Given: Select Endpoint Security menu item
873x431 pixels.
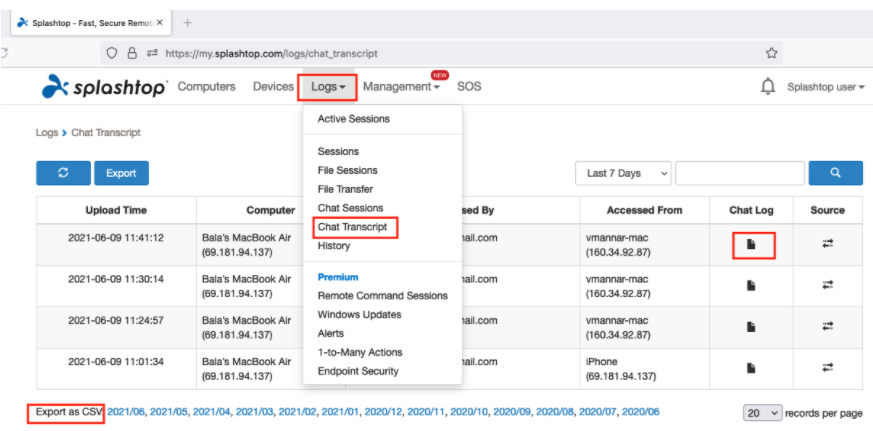Looking at the screenshot, I should click(358, 371).
